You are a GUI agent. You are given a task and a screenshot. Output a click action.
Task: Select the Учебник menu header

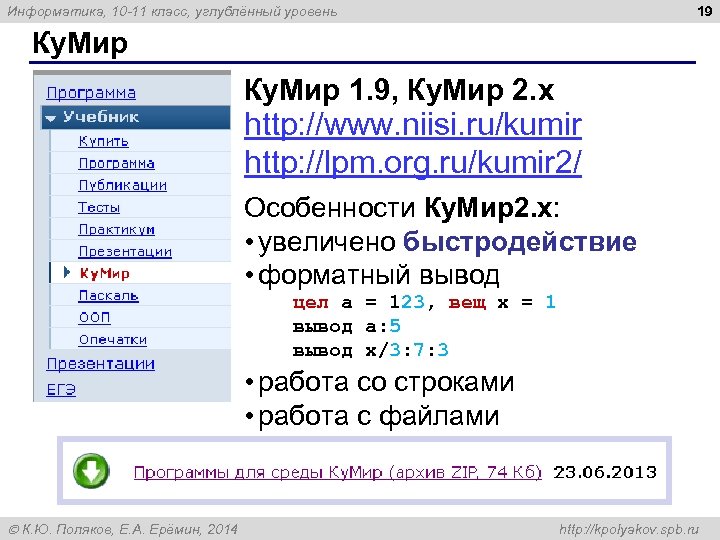(x=136, y=117)
